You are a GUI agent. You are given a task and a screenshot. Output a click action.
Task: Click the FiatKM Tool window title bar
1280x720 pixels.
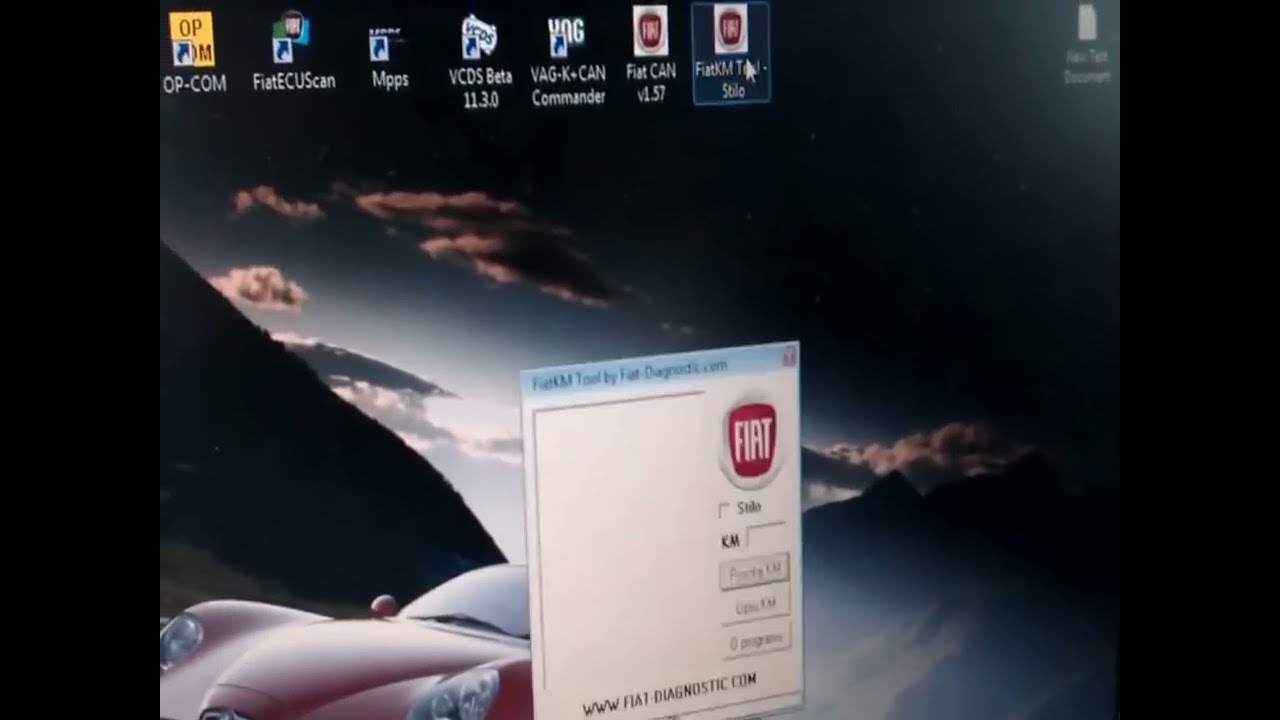pyautogui.click(x=659, y=368)
